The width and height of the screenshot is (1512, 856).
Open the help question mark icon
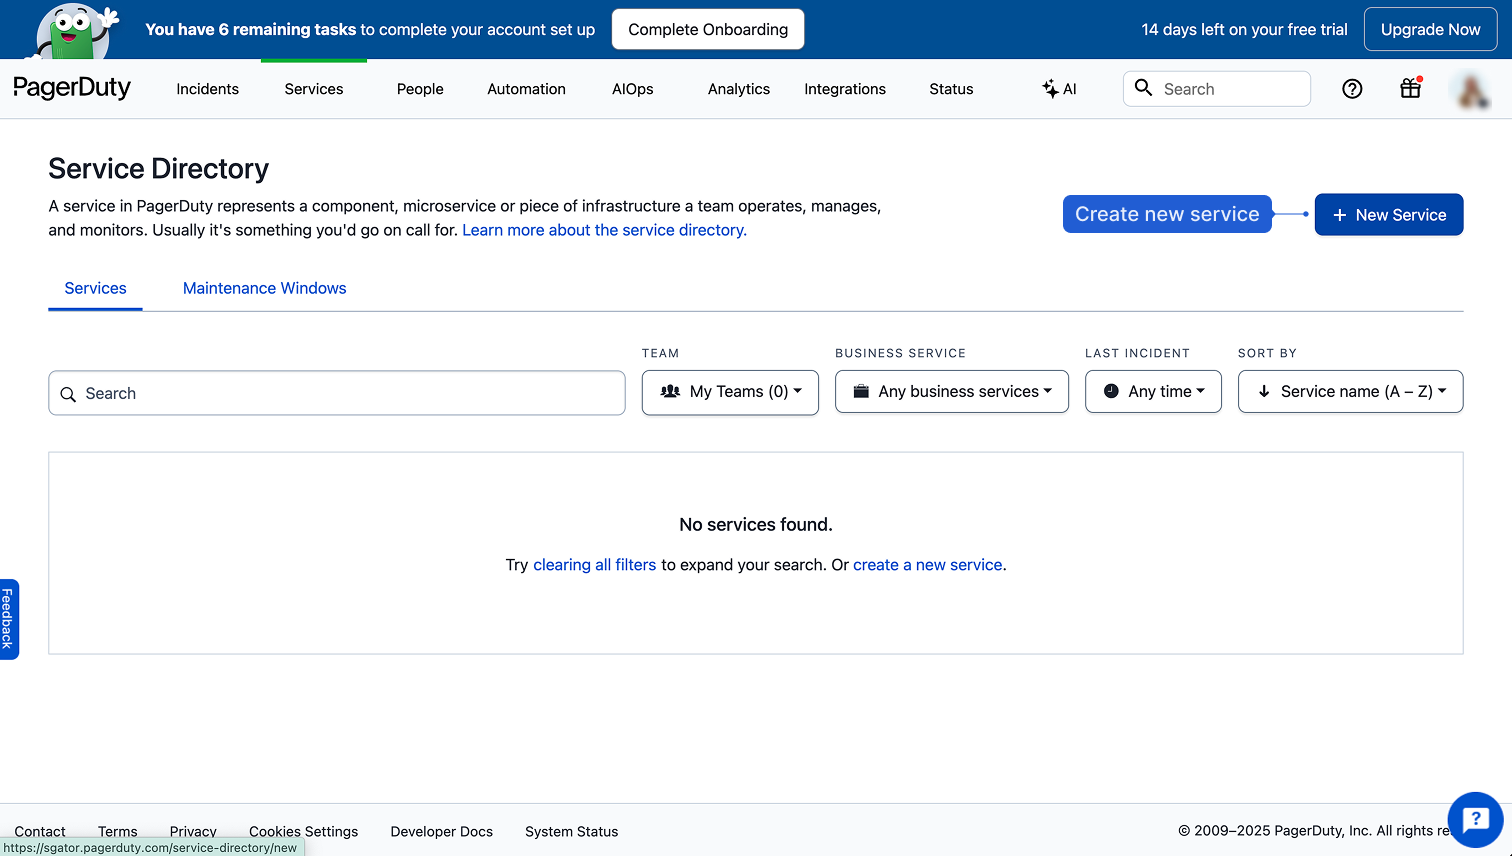click(1352, 89)
